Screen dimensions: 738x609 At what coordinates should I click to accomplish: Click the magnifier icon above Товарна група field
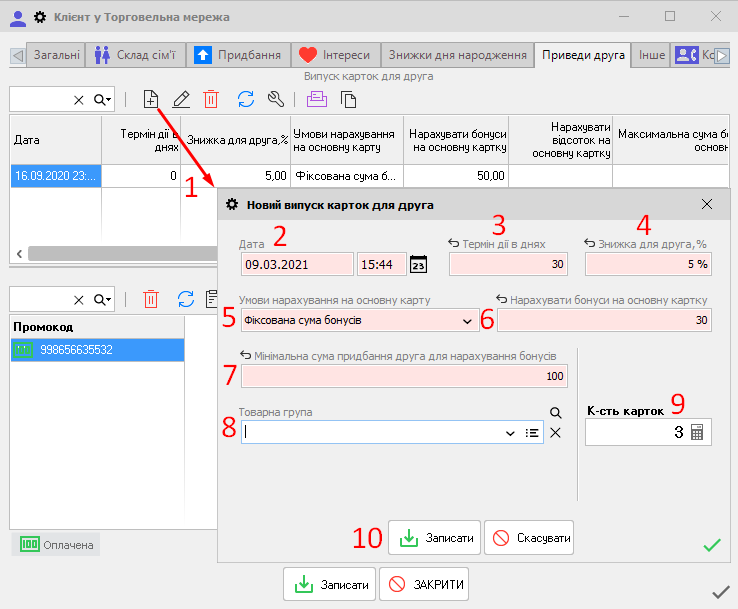click(x=556, y=412)
